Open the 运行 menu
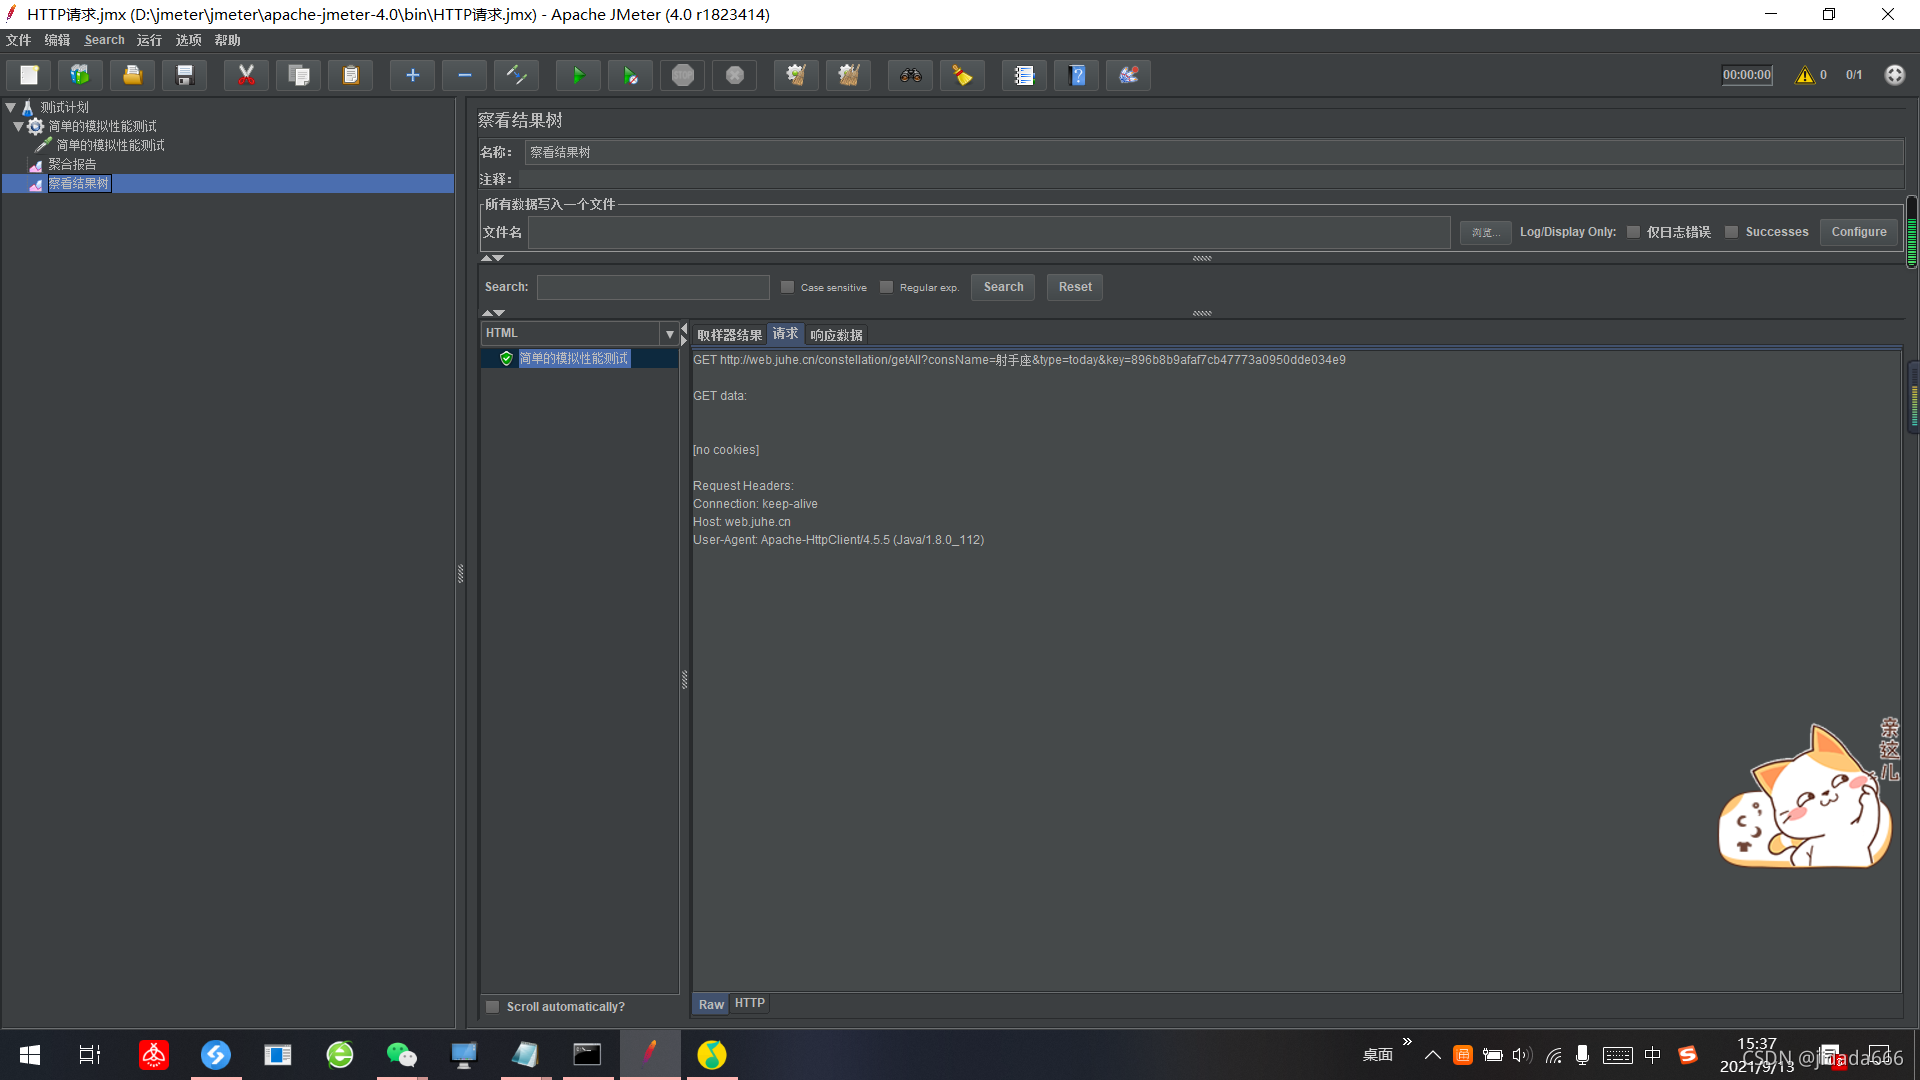The width and height of the screenshot is (1920, 1080). click(149, 40)
